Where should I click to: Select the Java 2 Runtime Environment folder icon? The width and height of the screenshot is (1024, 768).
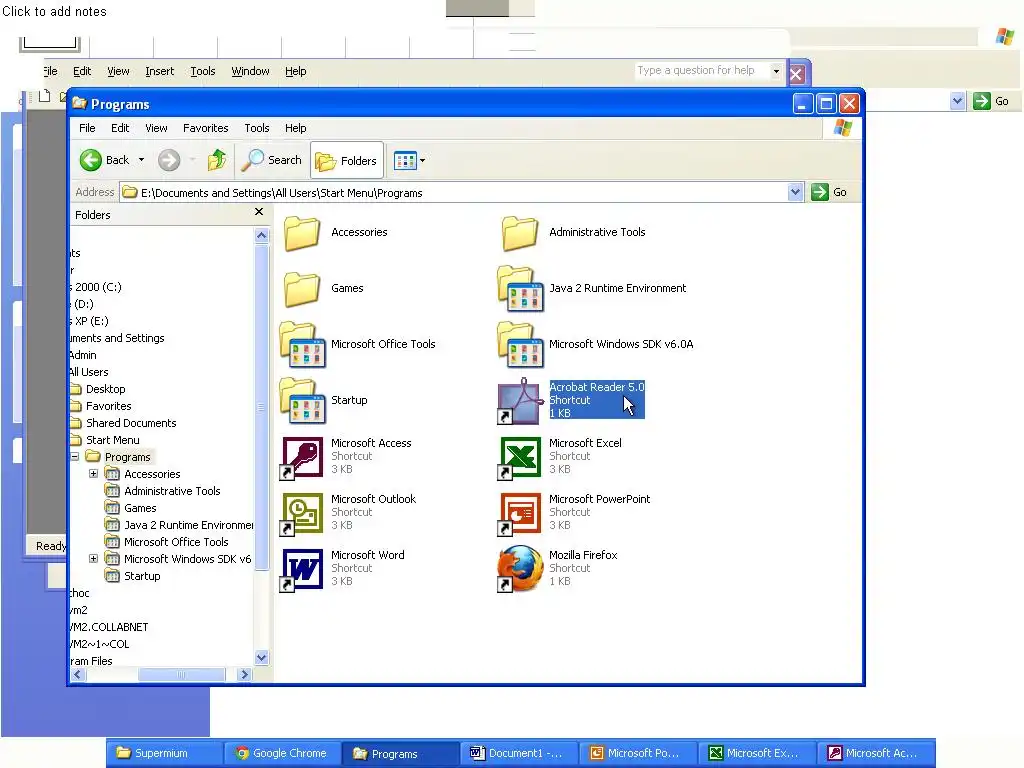(520, 289)
